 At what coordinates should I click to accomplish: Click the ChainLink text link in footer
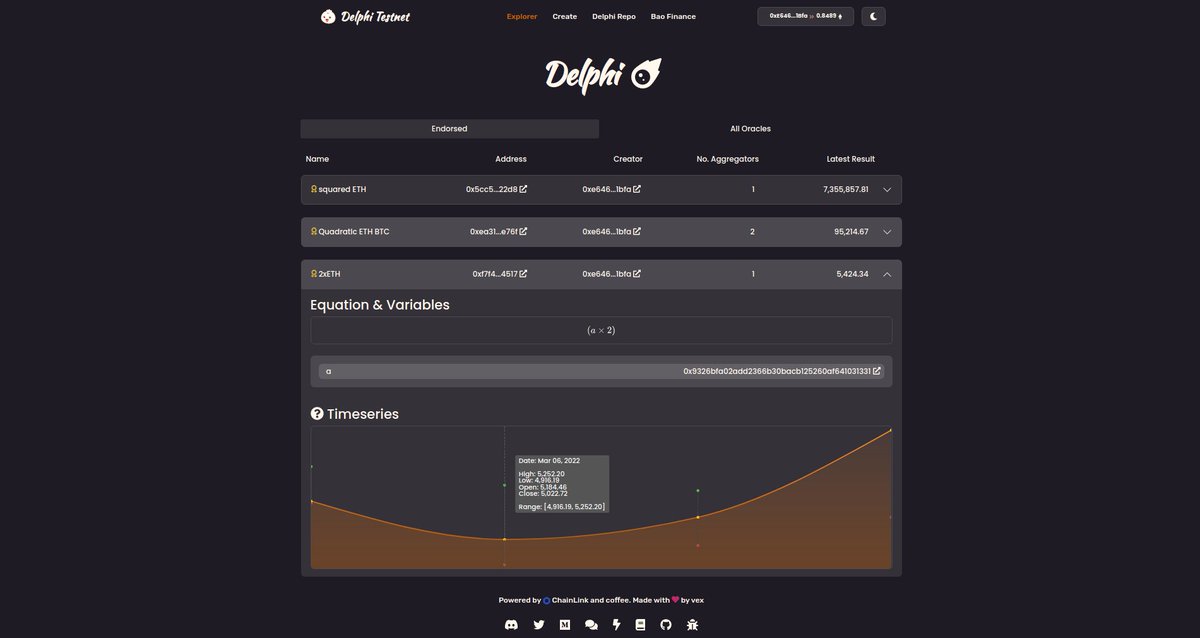(570, 600)
